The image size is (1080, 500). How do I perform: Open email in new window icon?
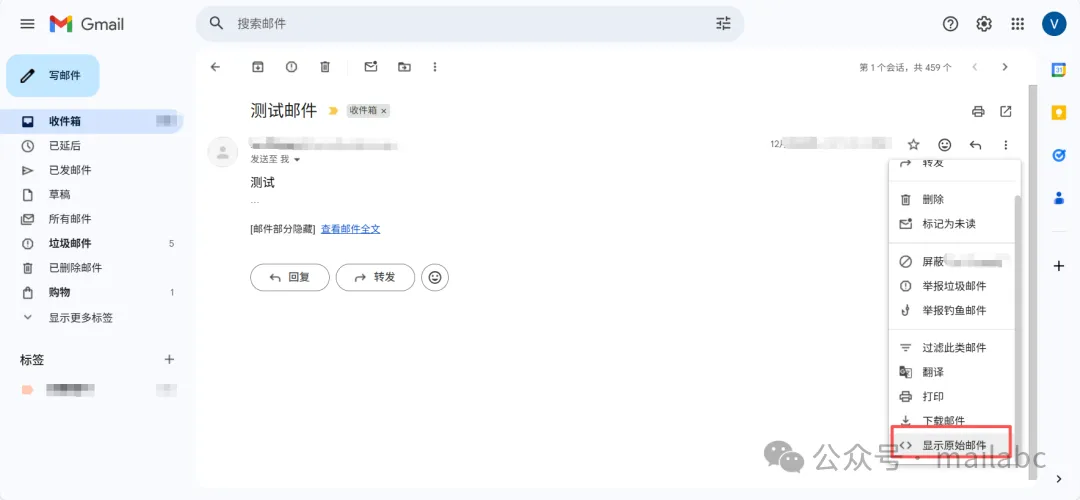tap(1006, 111)
